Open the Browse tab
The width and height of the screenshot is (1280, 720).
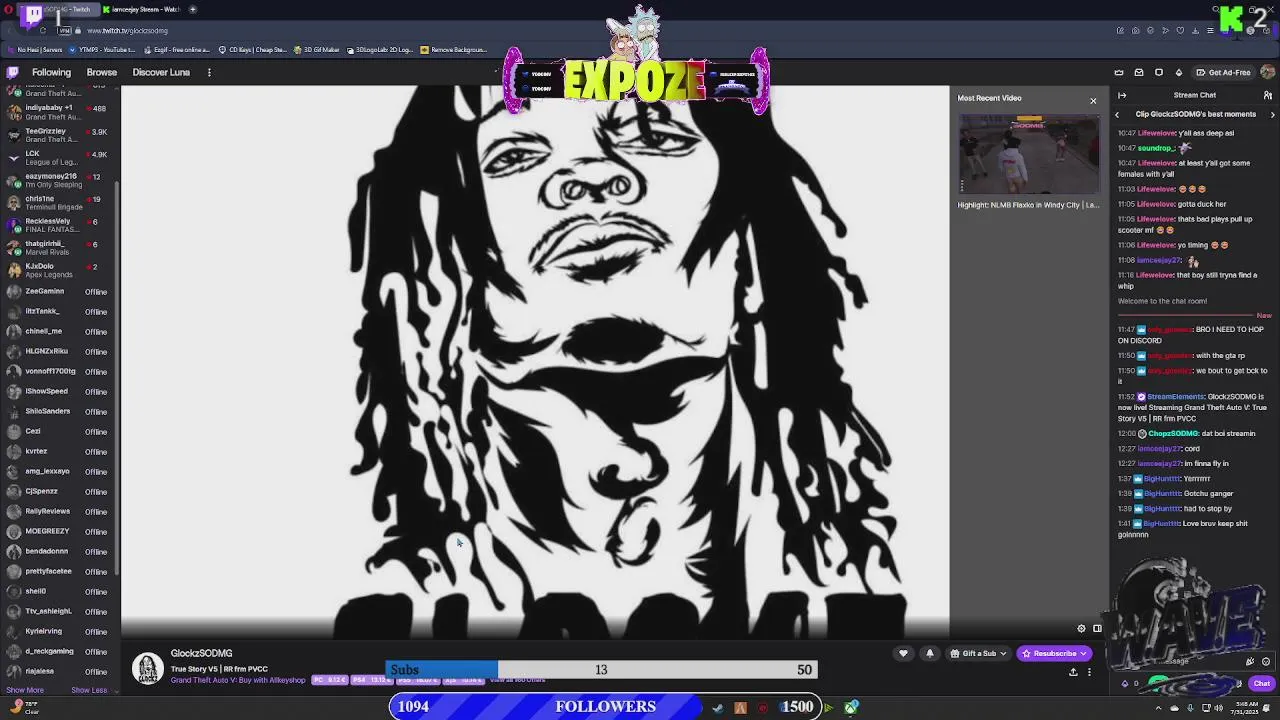(102, 72)
